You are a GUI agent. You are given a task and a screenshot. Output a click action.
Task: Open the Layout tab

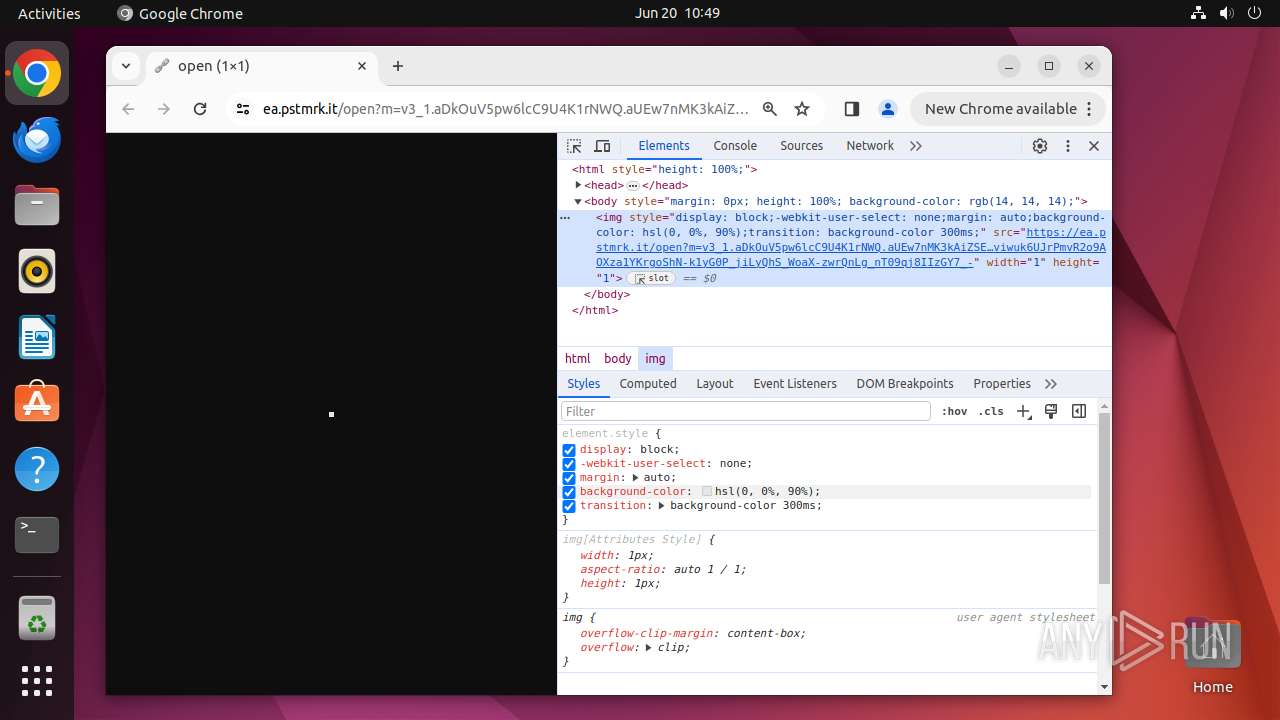(x=715, y=384)
